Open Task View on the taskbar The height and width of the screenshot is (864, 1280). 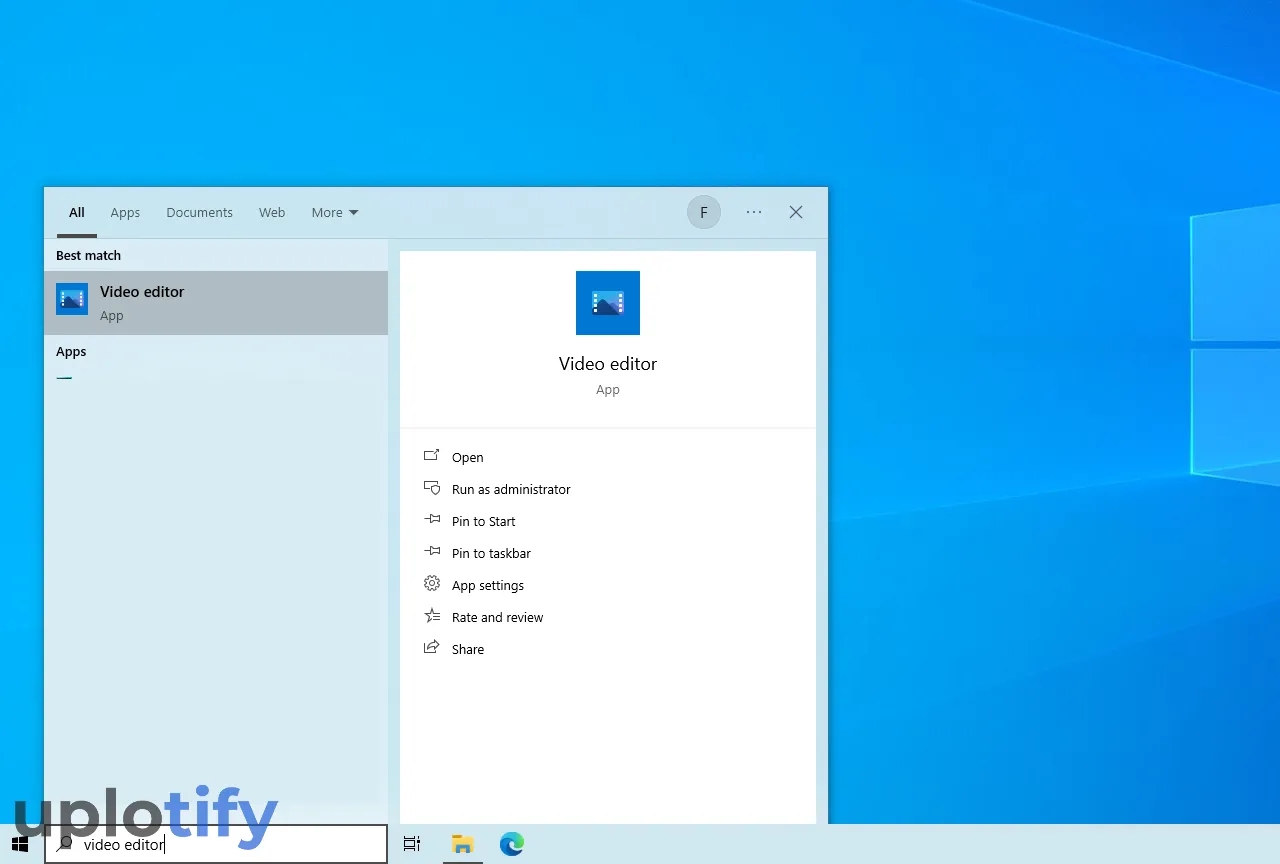[412, 844]
